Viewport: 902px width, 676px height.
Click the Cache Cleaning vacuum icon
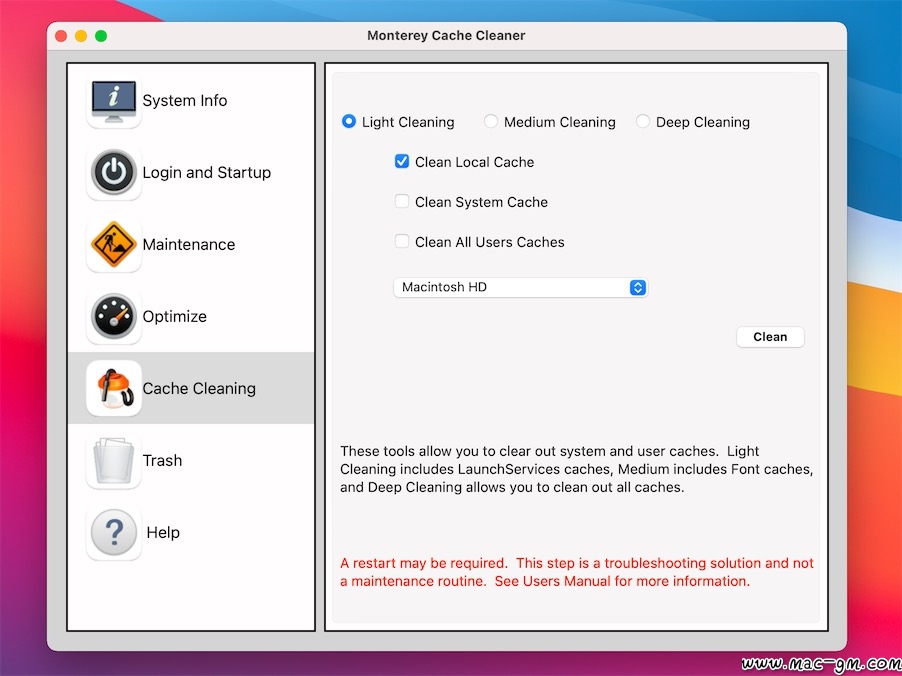tap(114, 388)
